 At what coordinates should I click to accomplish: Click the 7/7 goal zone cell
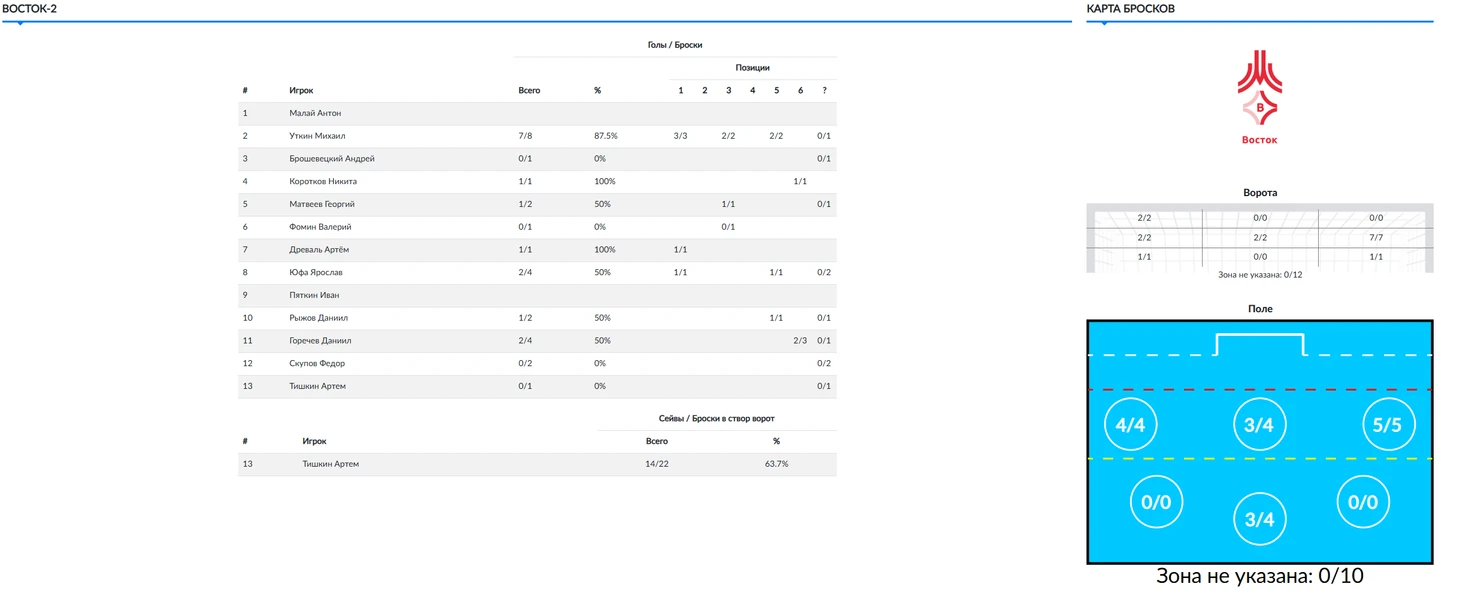[1376, 237]
